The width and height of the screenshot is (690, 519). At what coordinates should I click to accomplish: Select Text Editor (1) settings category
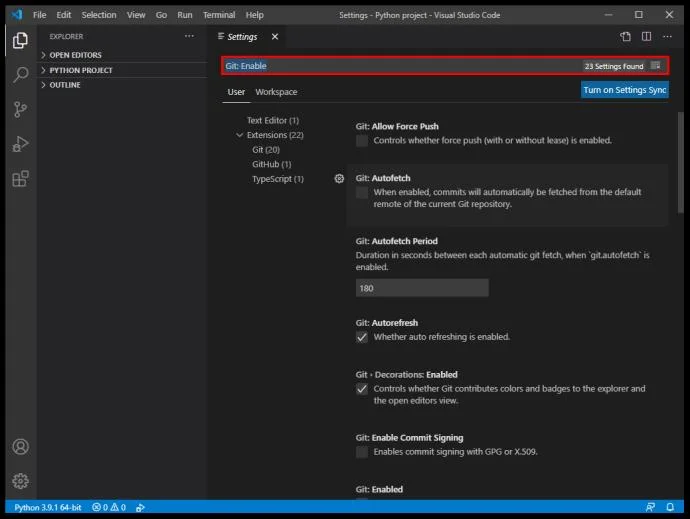272,120
